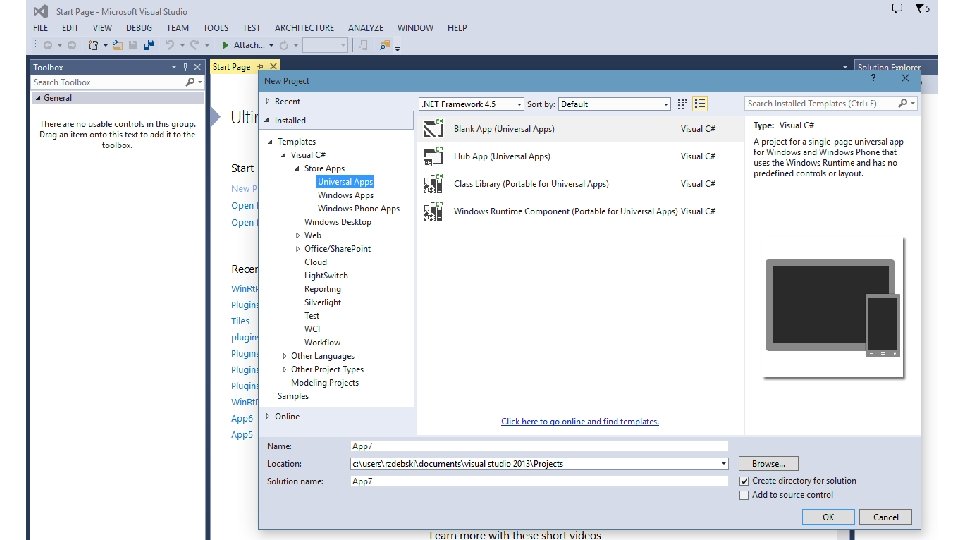This screenshot has width=960, height=540.
Task: Click the Blank App template icon
Action: pos(433,129)
